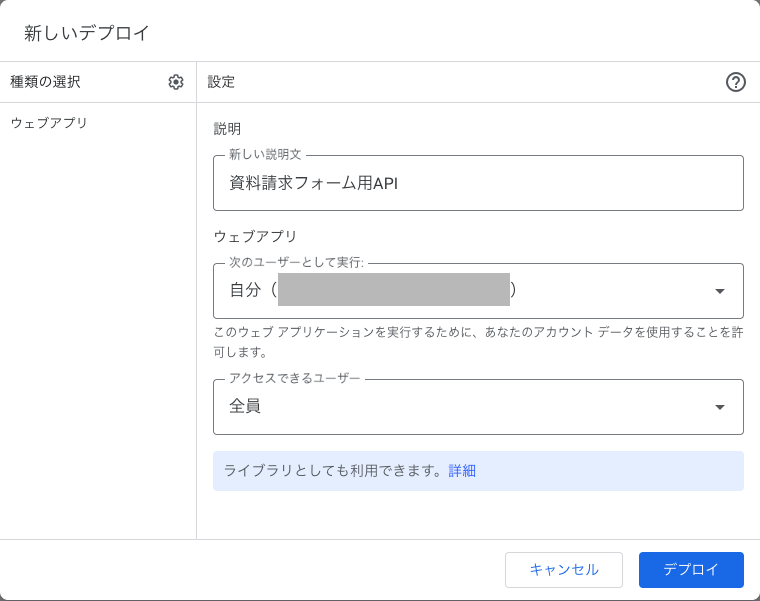Click the 種類の選択 panel header

click(x=46, y=82)
